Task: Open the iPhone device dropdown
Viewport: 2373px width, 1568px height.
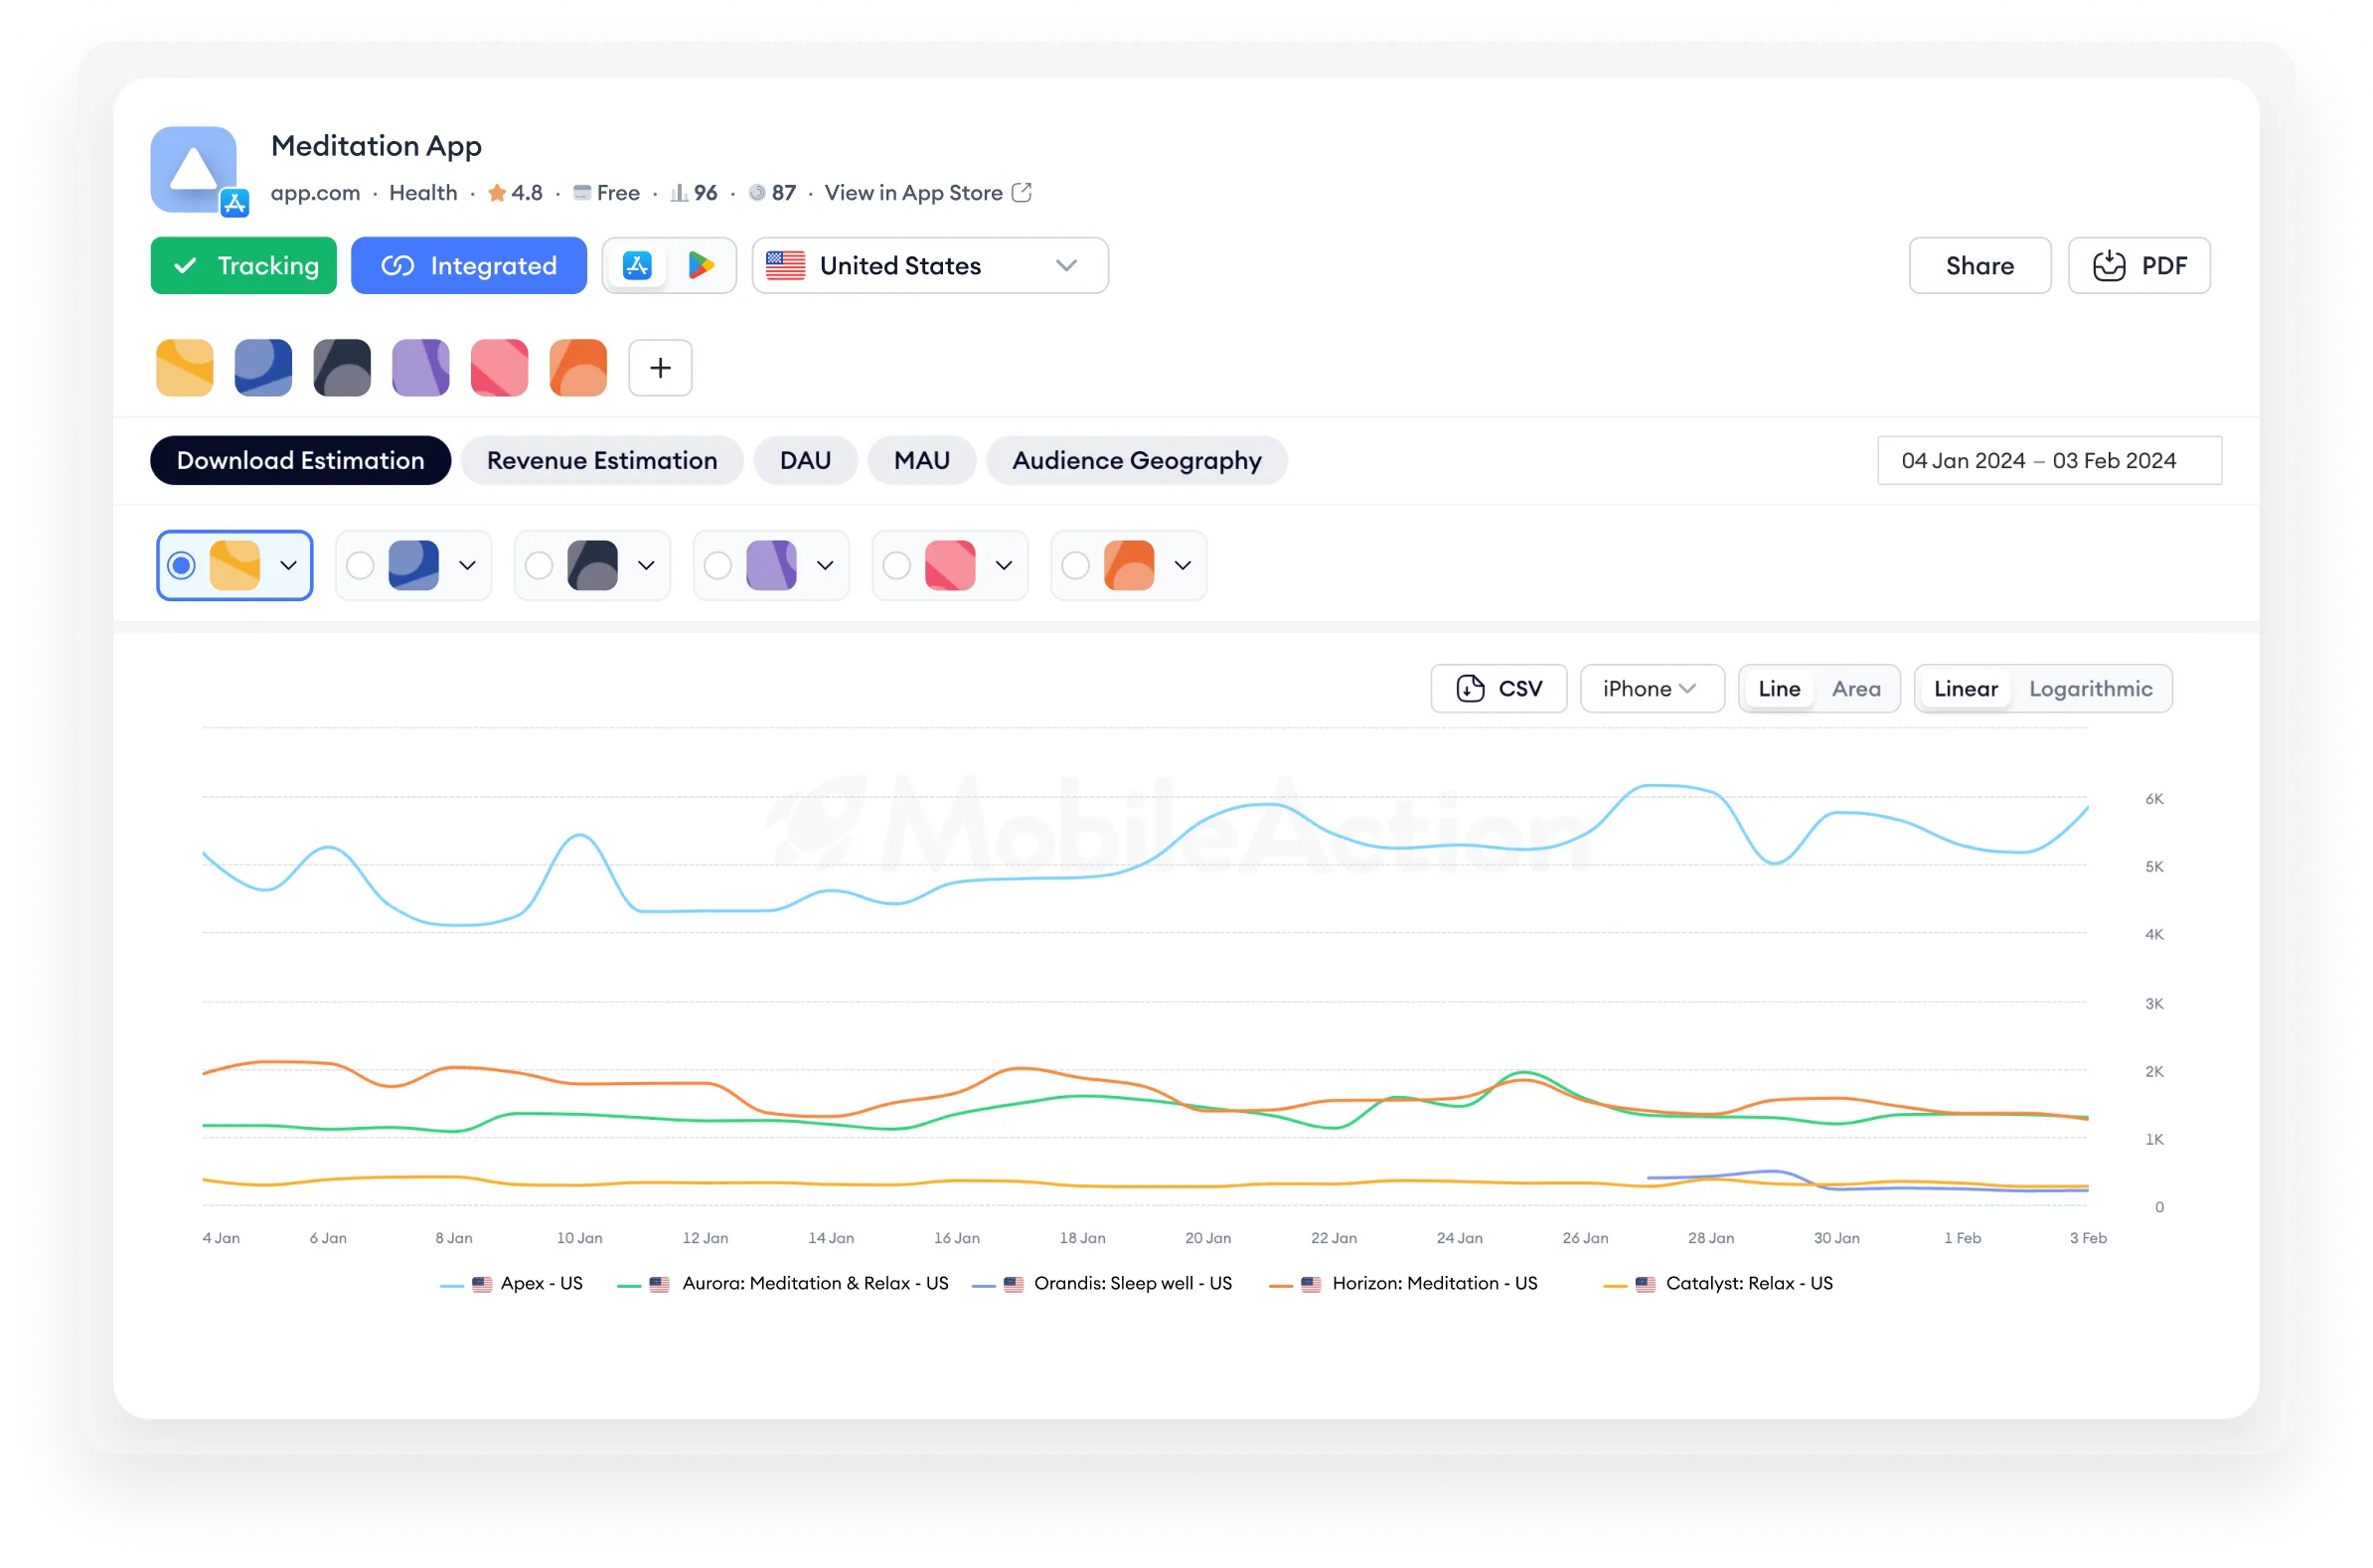Action: coord(1651,689)
